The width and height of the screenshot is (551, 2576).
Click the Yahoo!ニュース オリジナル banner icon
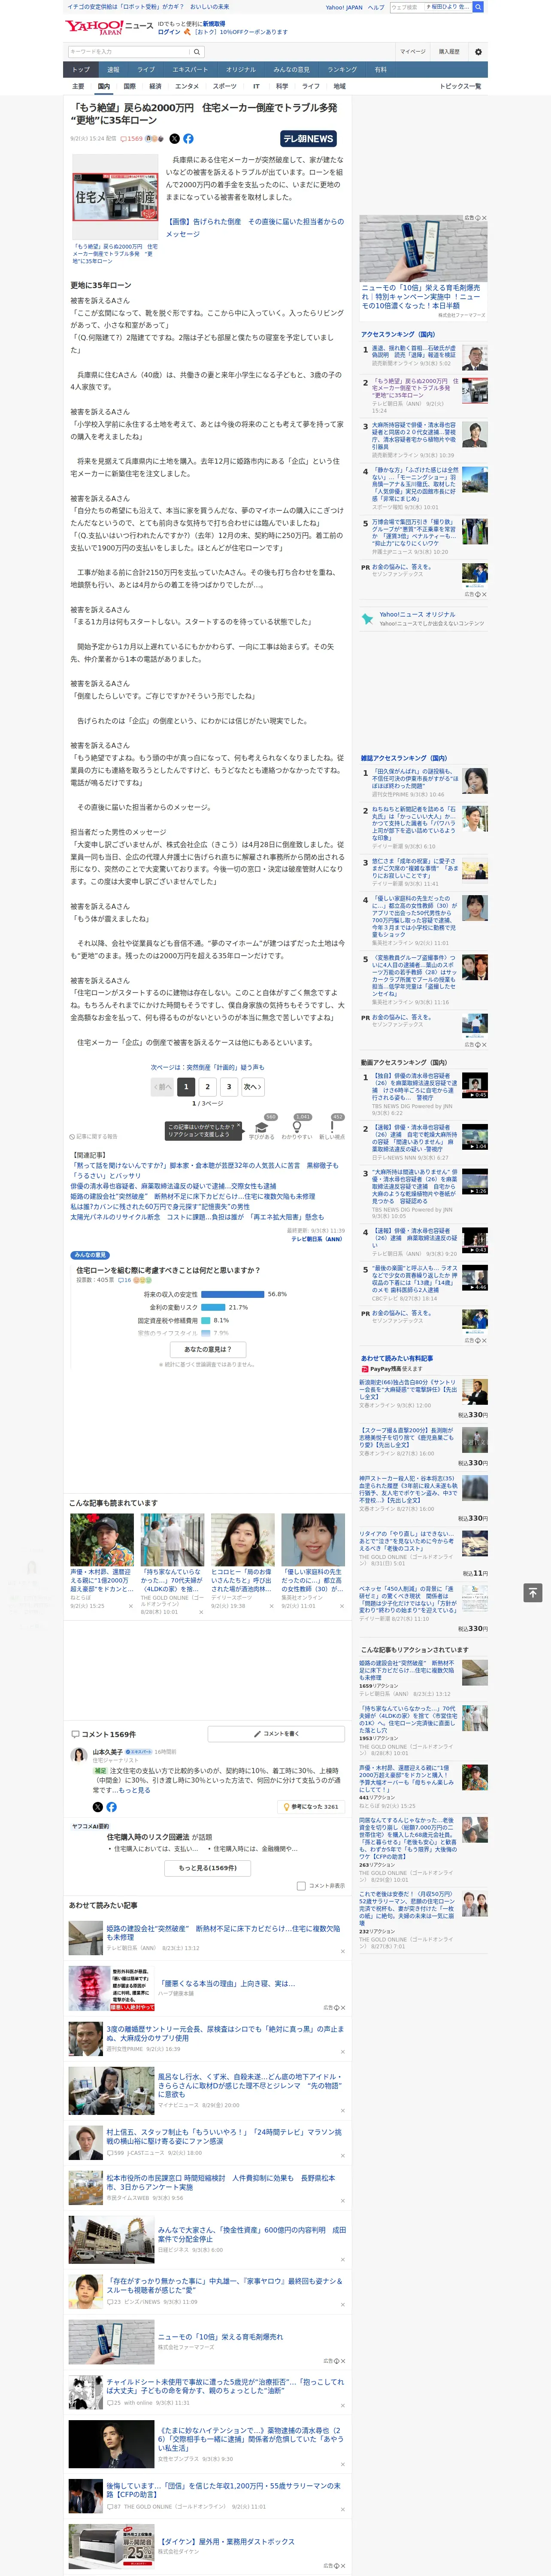367,619
